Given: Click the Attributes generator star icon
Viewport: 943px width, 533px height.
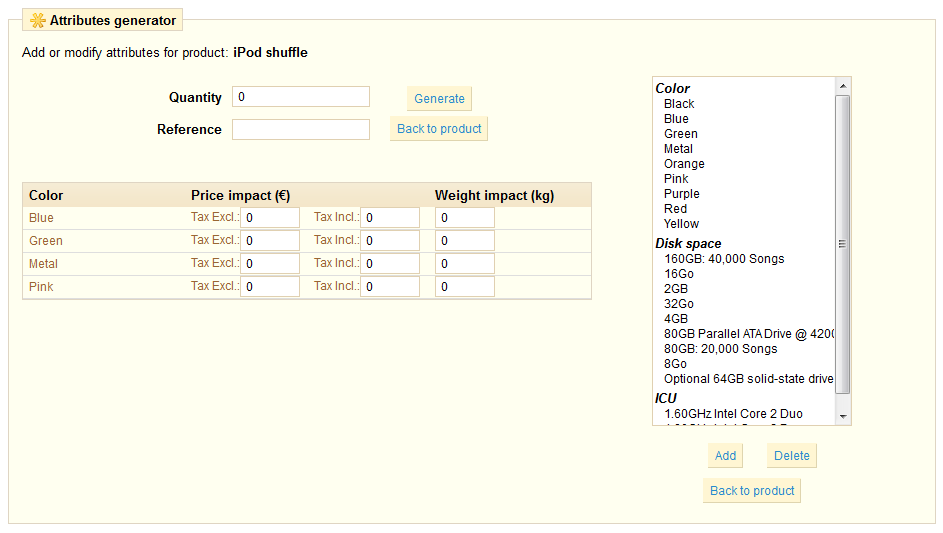Looking at the screenshot, I should pyautogui.click(x=38, y=20).
